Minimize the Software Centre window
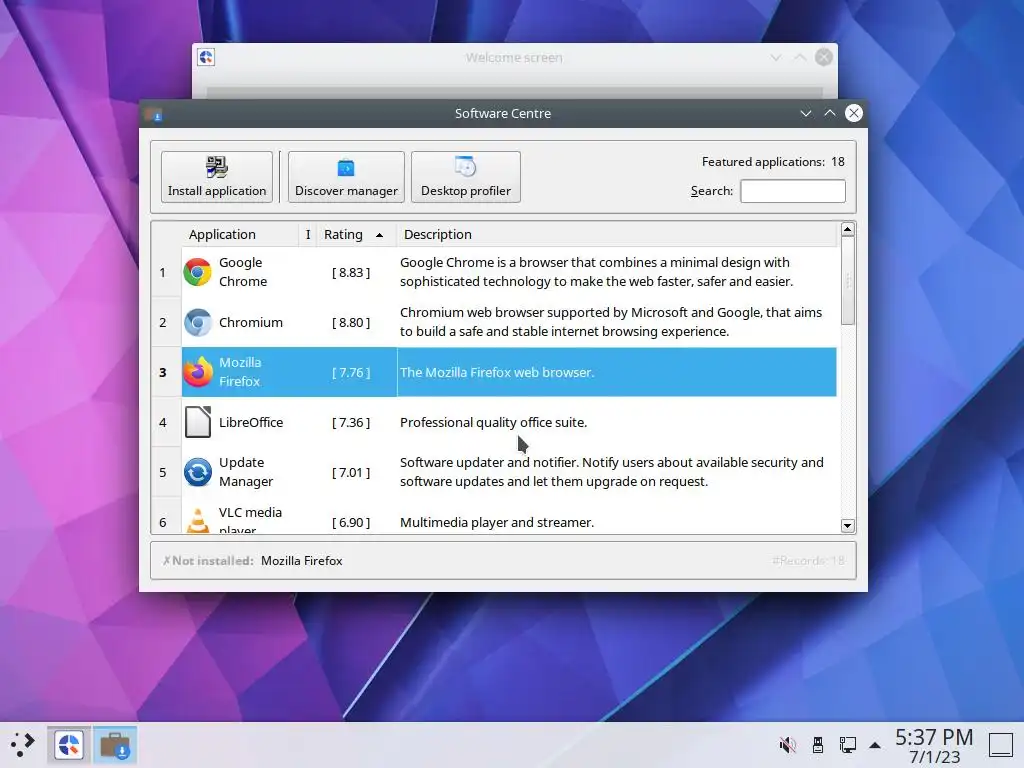The image size is (1024, 768). [x=806, y=114]
